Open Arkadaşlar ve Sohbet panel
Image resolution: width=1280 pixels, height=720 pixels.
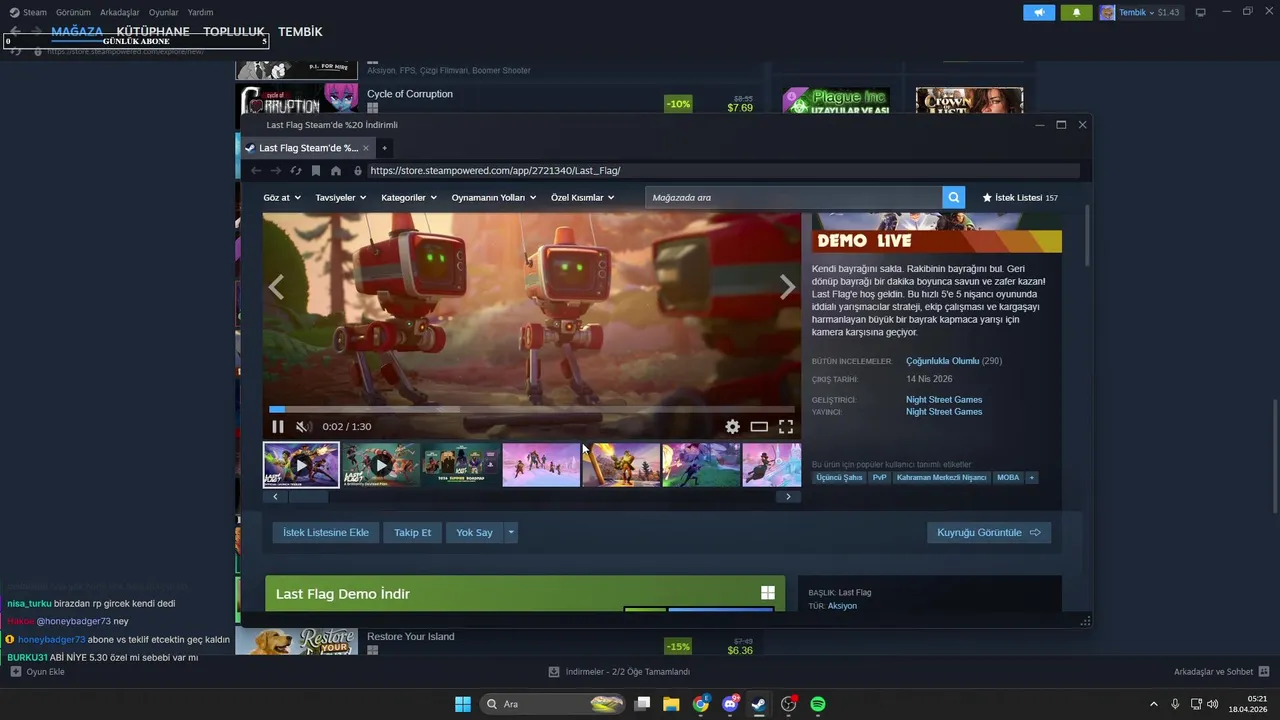(1221, 672)
